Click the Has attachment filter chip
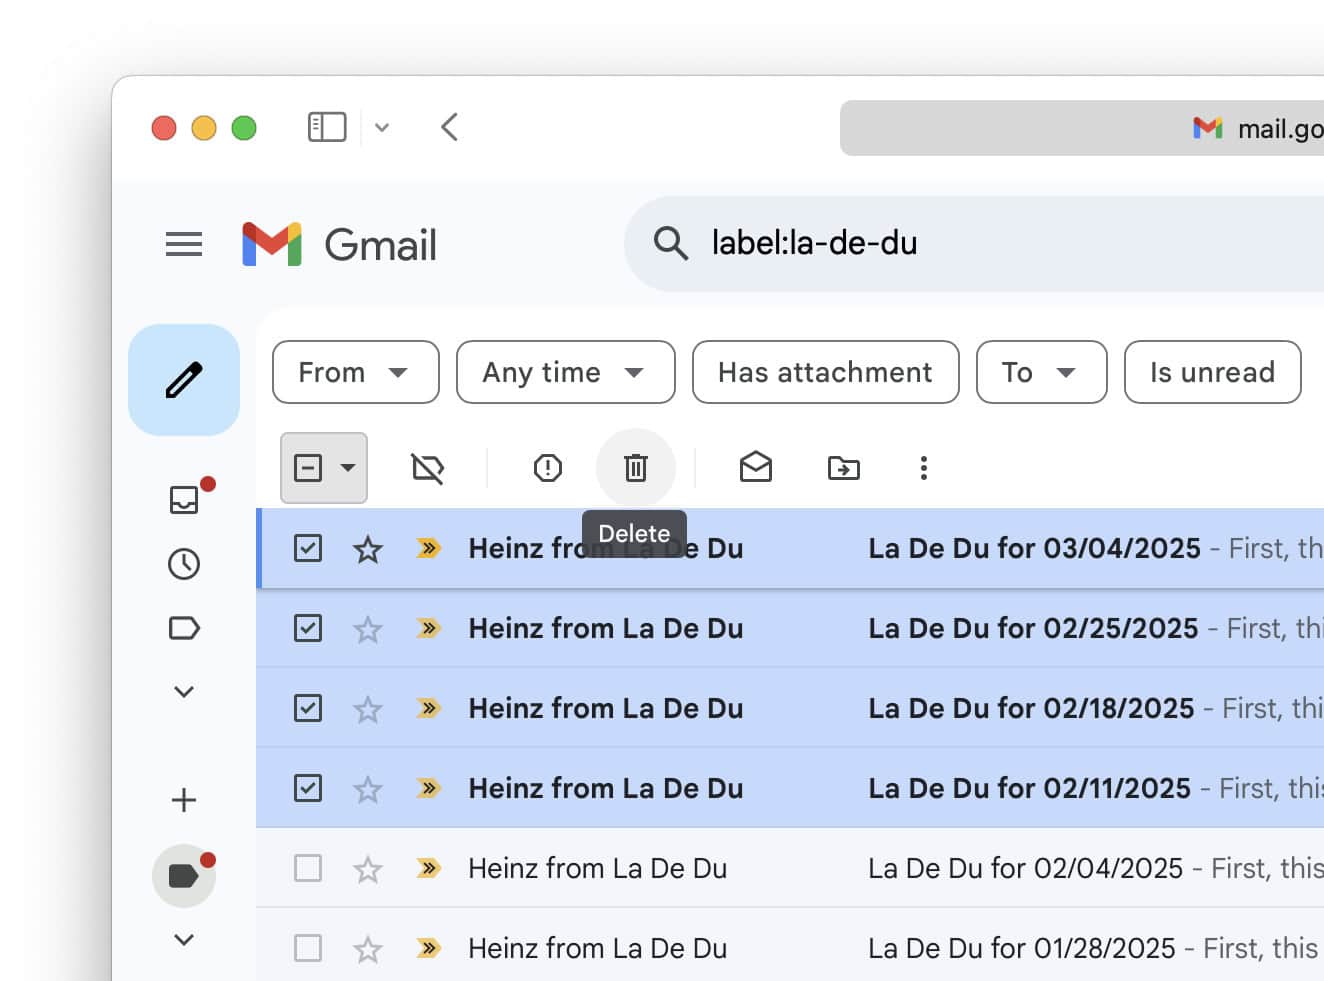The width and height of the screenshot is (1324, 981). (x=826, y=372)
